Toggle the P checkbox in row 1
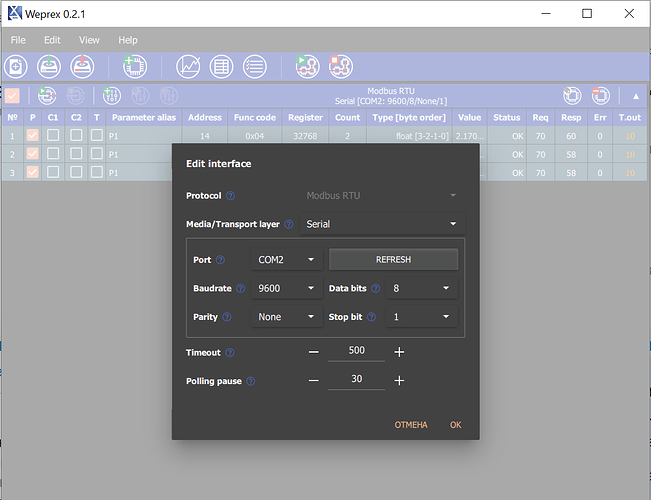651x500 pixels. pyautogui.click(x=32, y=135)
